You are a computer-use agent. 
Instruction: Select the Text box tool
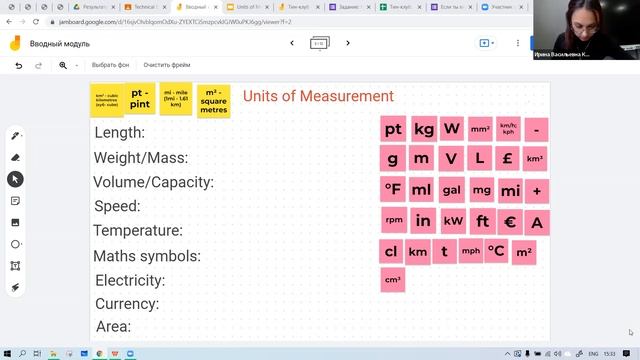[15, 266]
